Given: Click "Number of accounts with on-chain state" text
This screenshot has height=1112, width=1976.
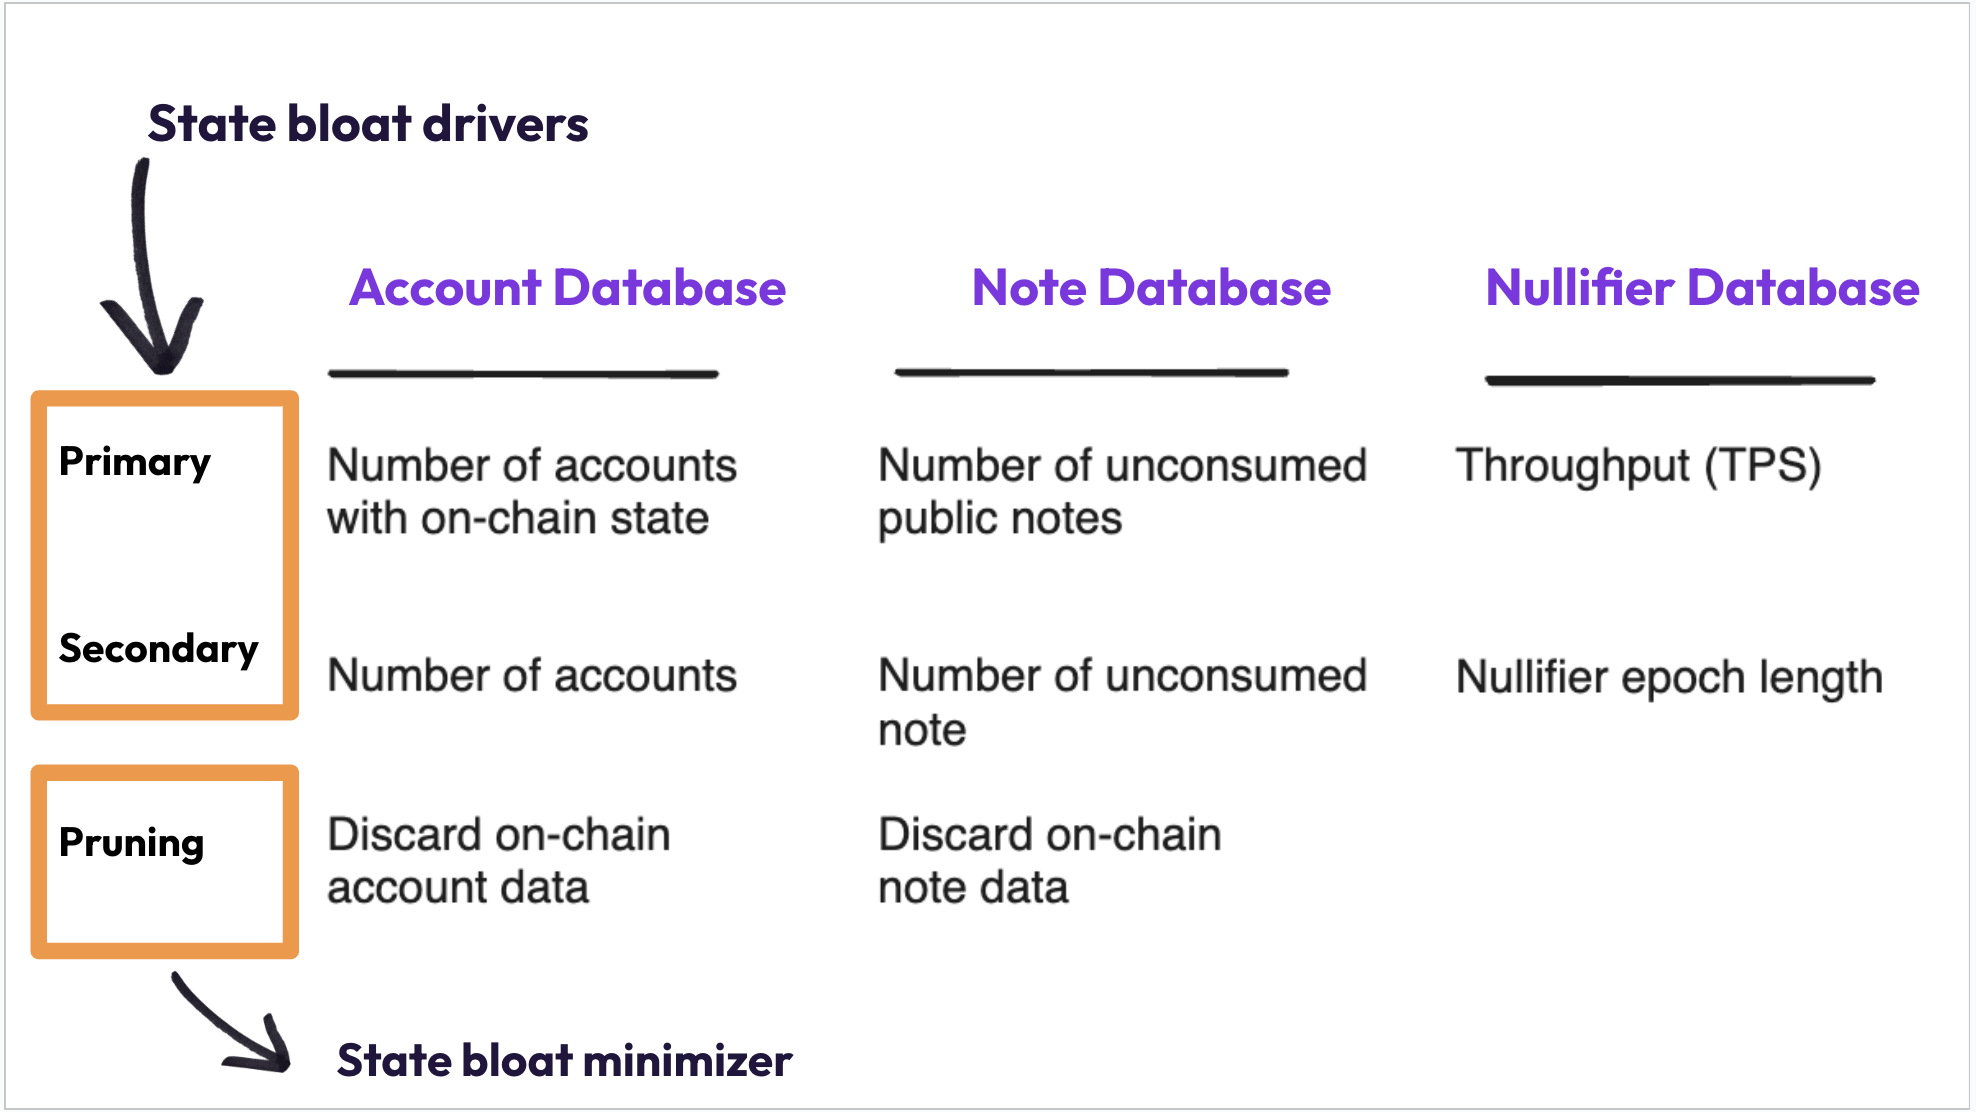Looking at the screenshot, I should pyautogui.click(x=531, y=492).
